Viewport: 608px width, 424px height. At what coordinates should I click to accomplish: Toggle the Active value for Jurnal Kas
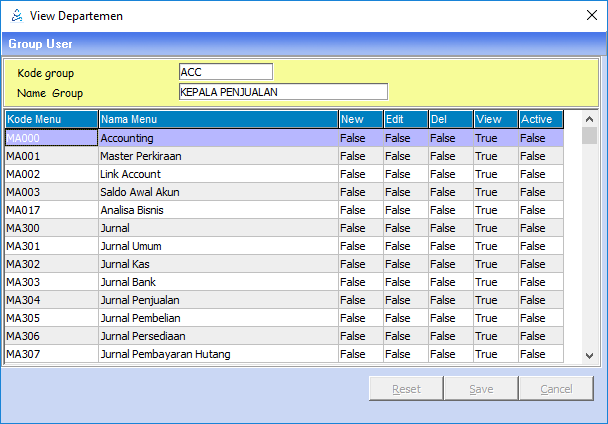540,264
